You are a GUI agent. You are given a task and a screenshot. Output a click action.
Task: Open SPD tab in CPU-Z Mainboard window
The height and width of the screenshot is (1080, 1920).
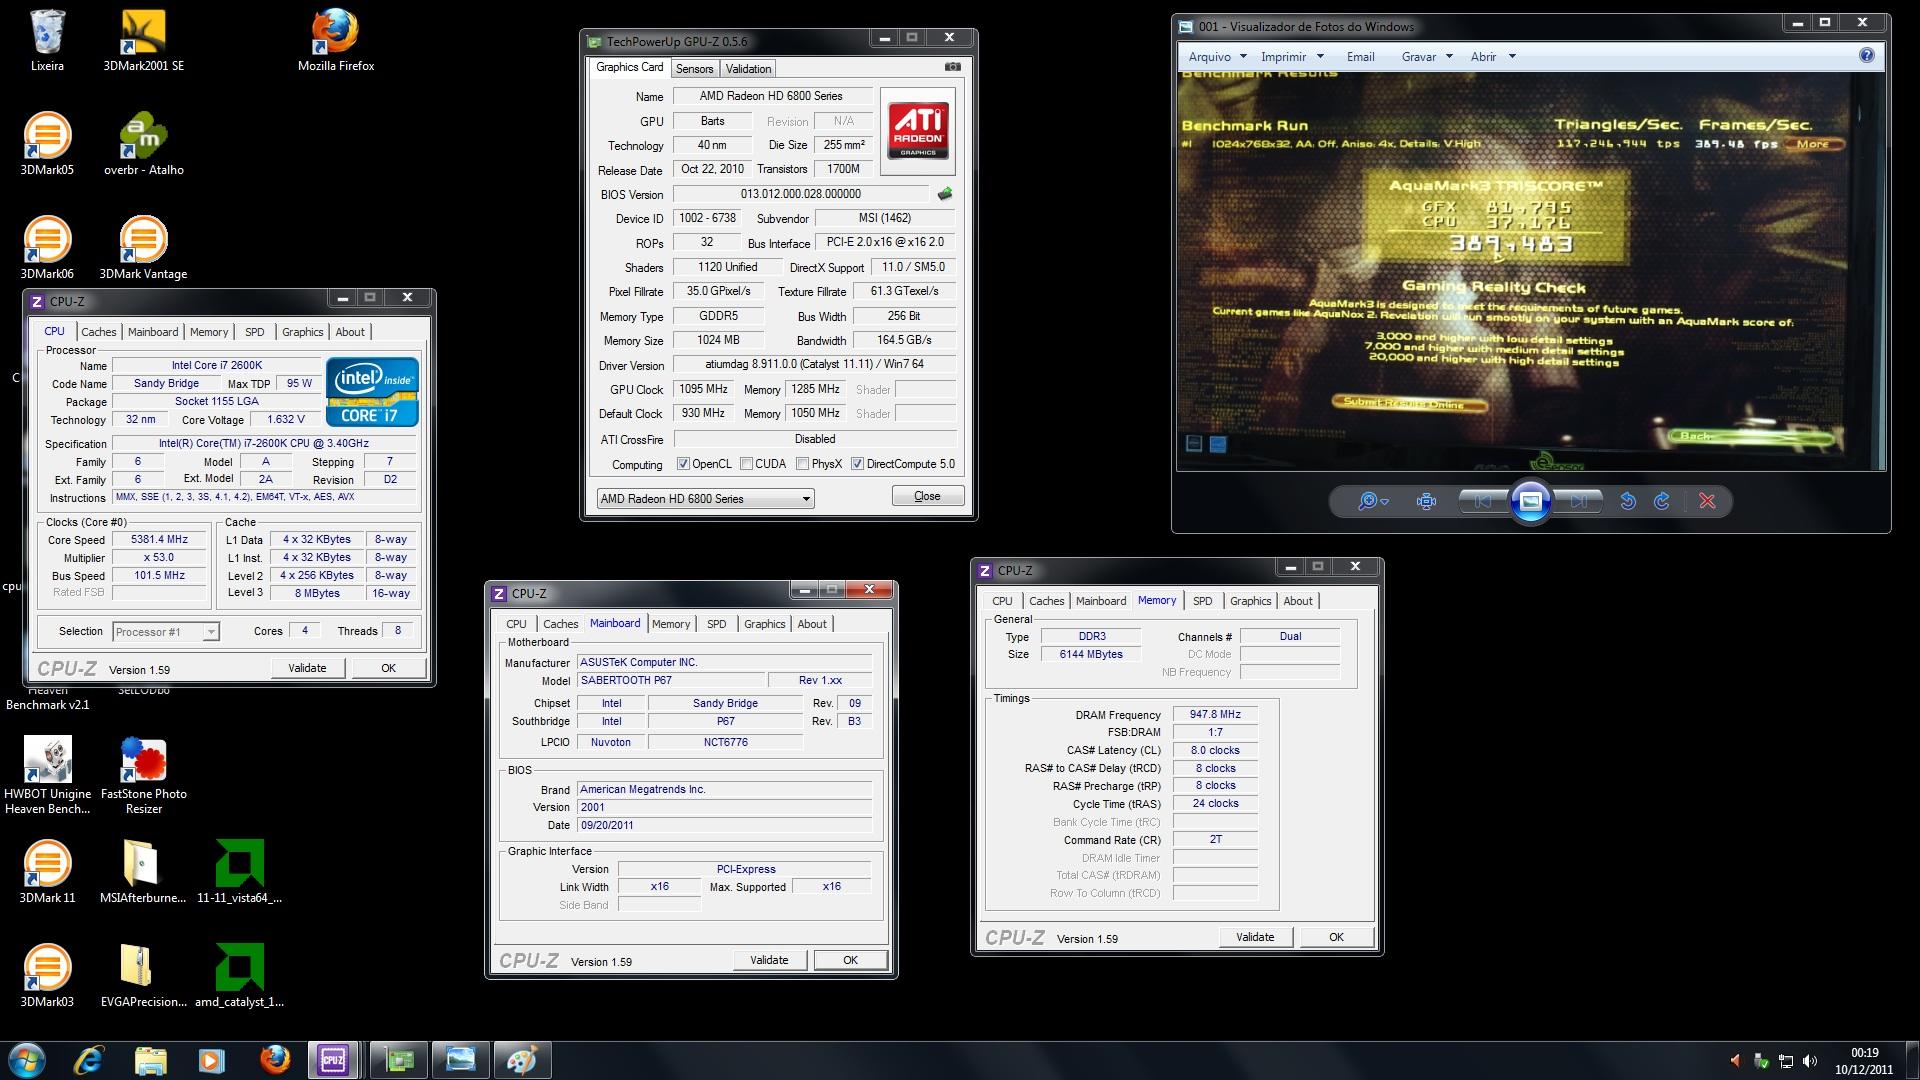[717, 624]
